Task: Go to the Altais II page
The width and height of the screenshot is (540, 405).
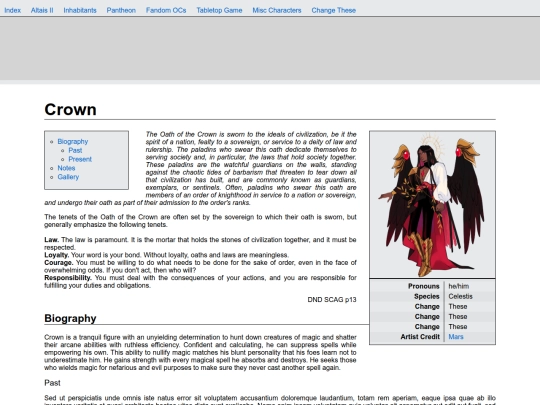Action: (x=42, y=10)
